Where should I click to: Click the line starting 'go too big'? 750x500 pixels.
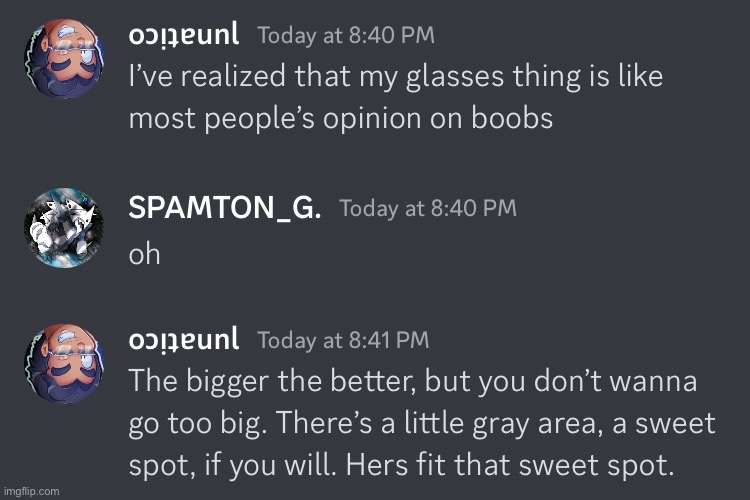(421, 422)
